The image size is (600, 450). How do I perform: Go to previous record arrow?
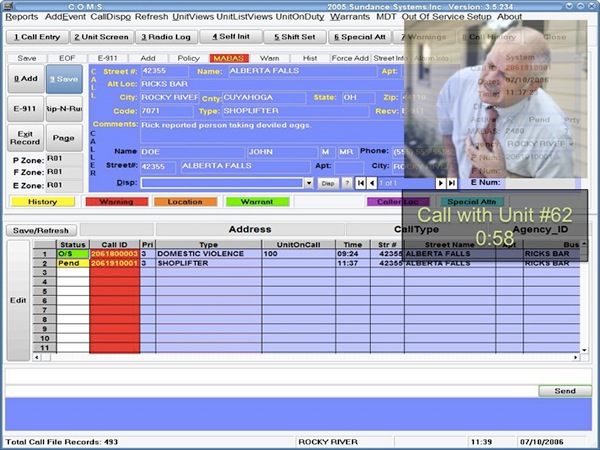[372, 183]
